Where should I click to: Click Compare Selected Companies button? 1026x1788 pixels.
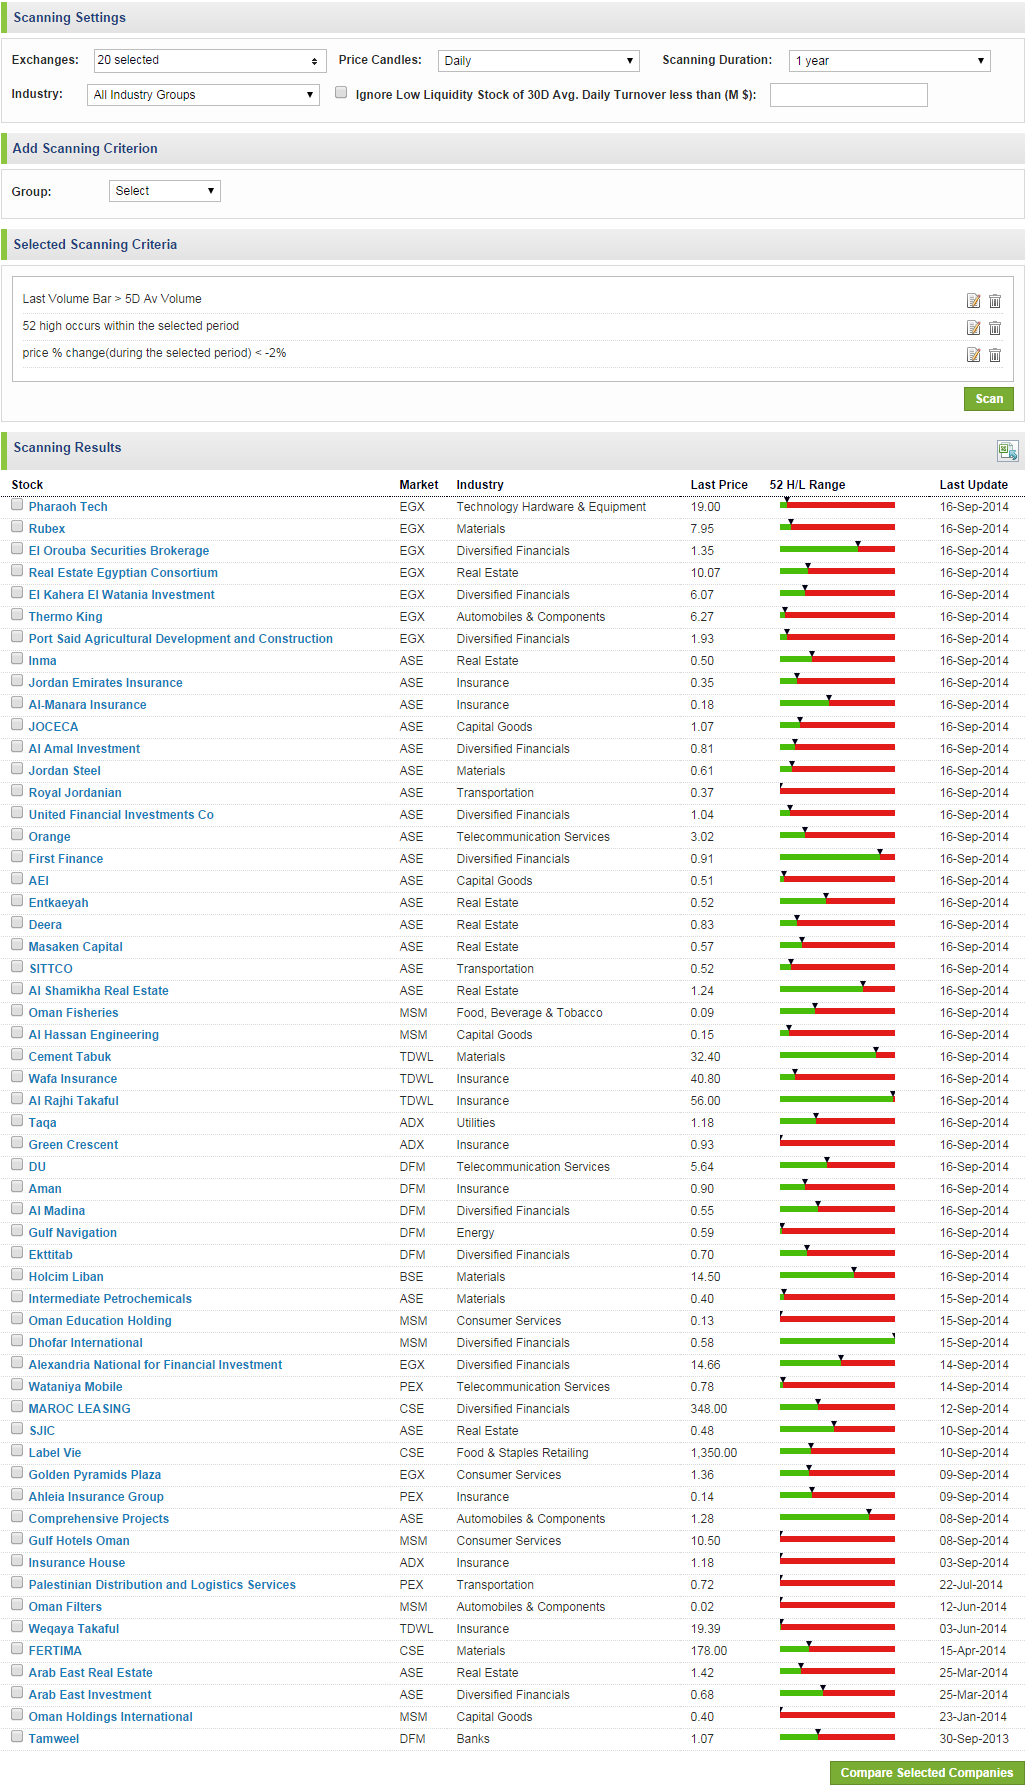coord(927,1773)
